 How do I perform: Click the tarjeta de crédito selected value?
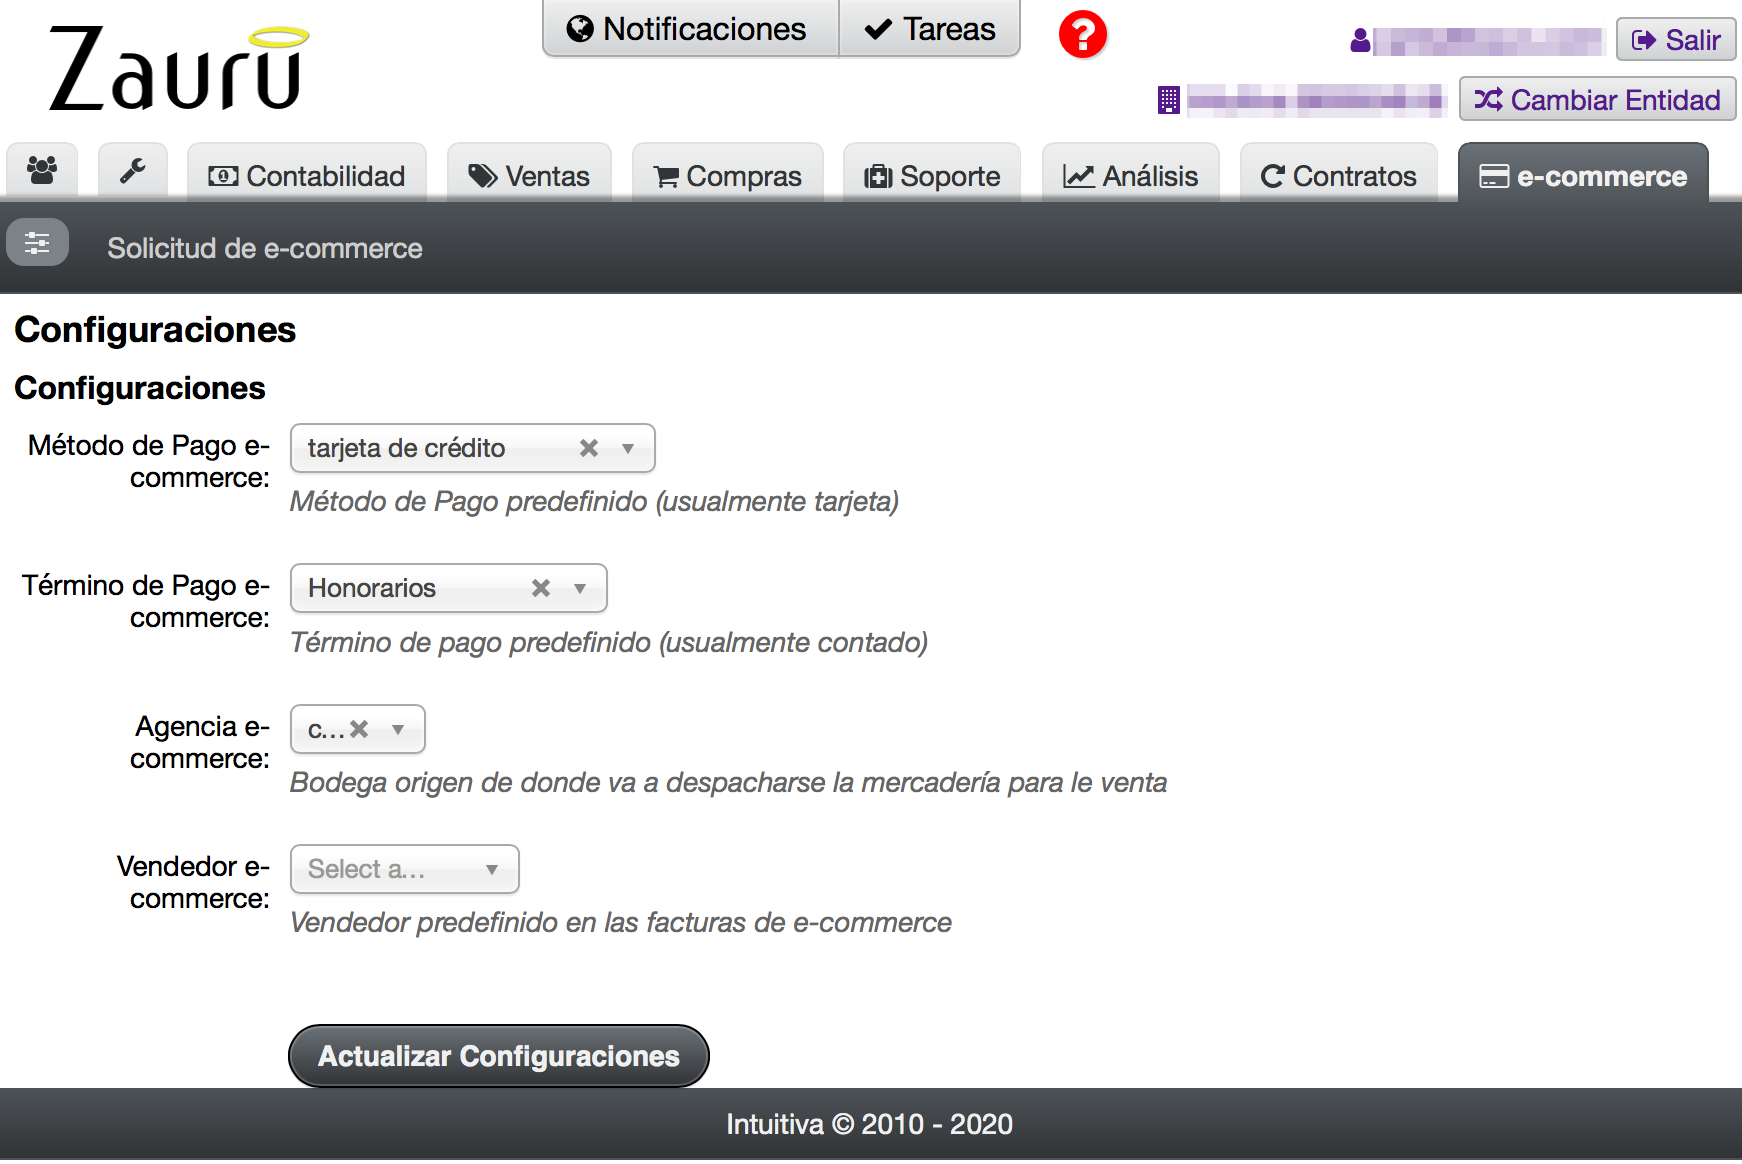(406, 448)
